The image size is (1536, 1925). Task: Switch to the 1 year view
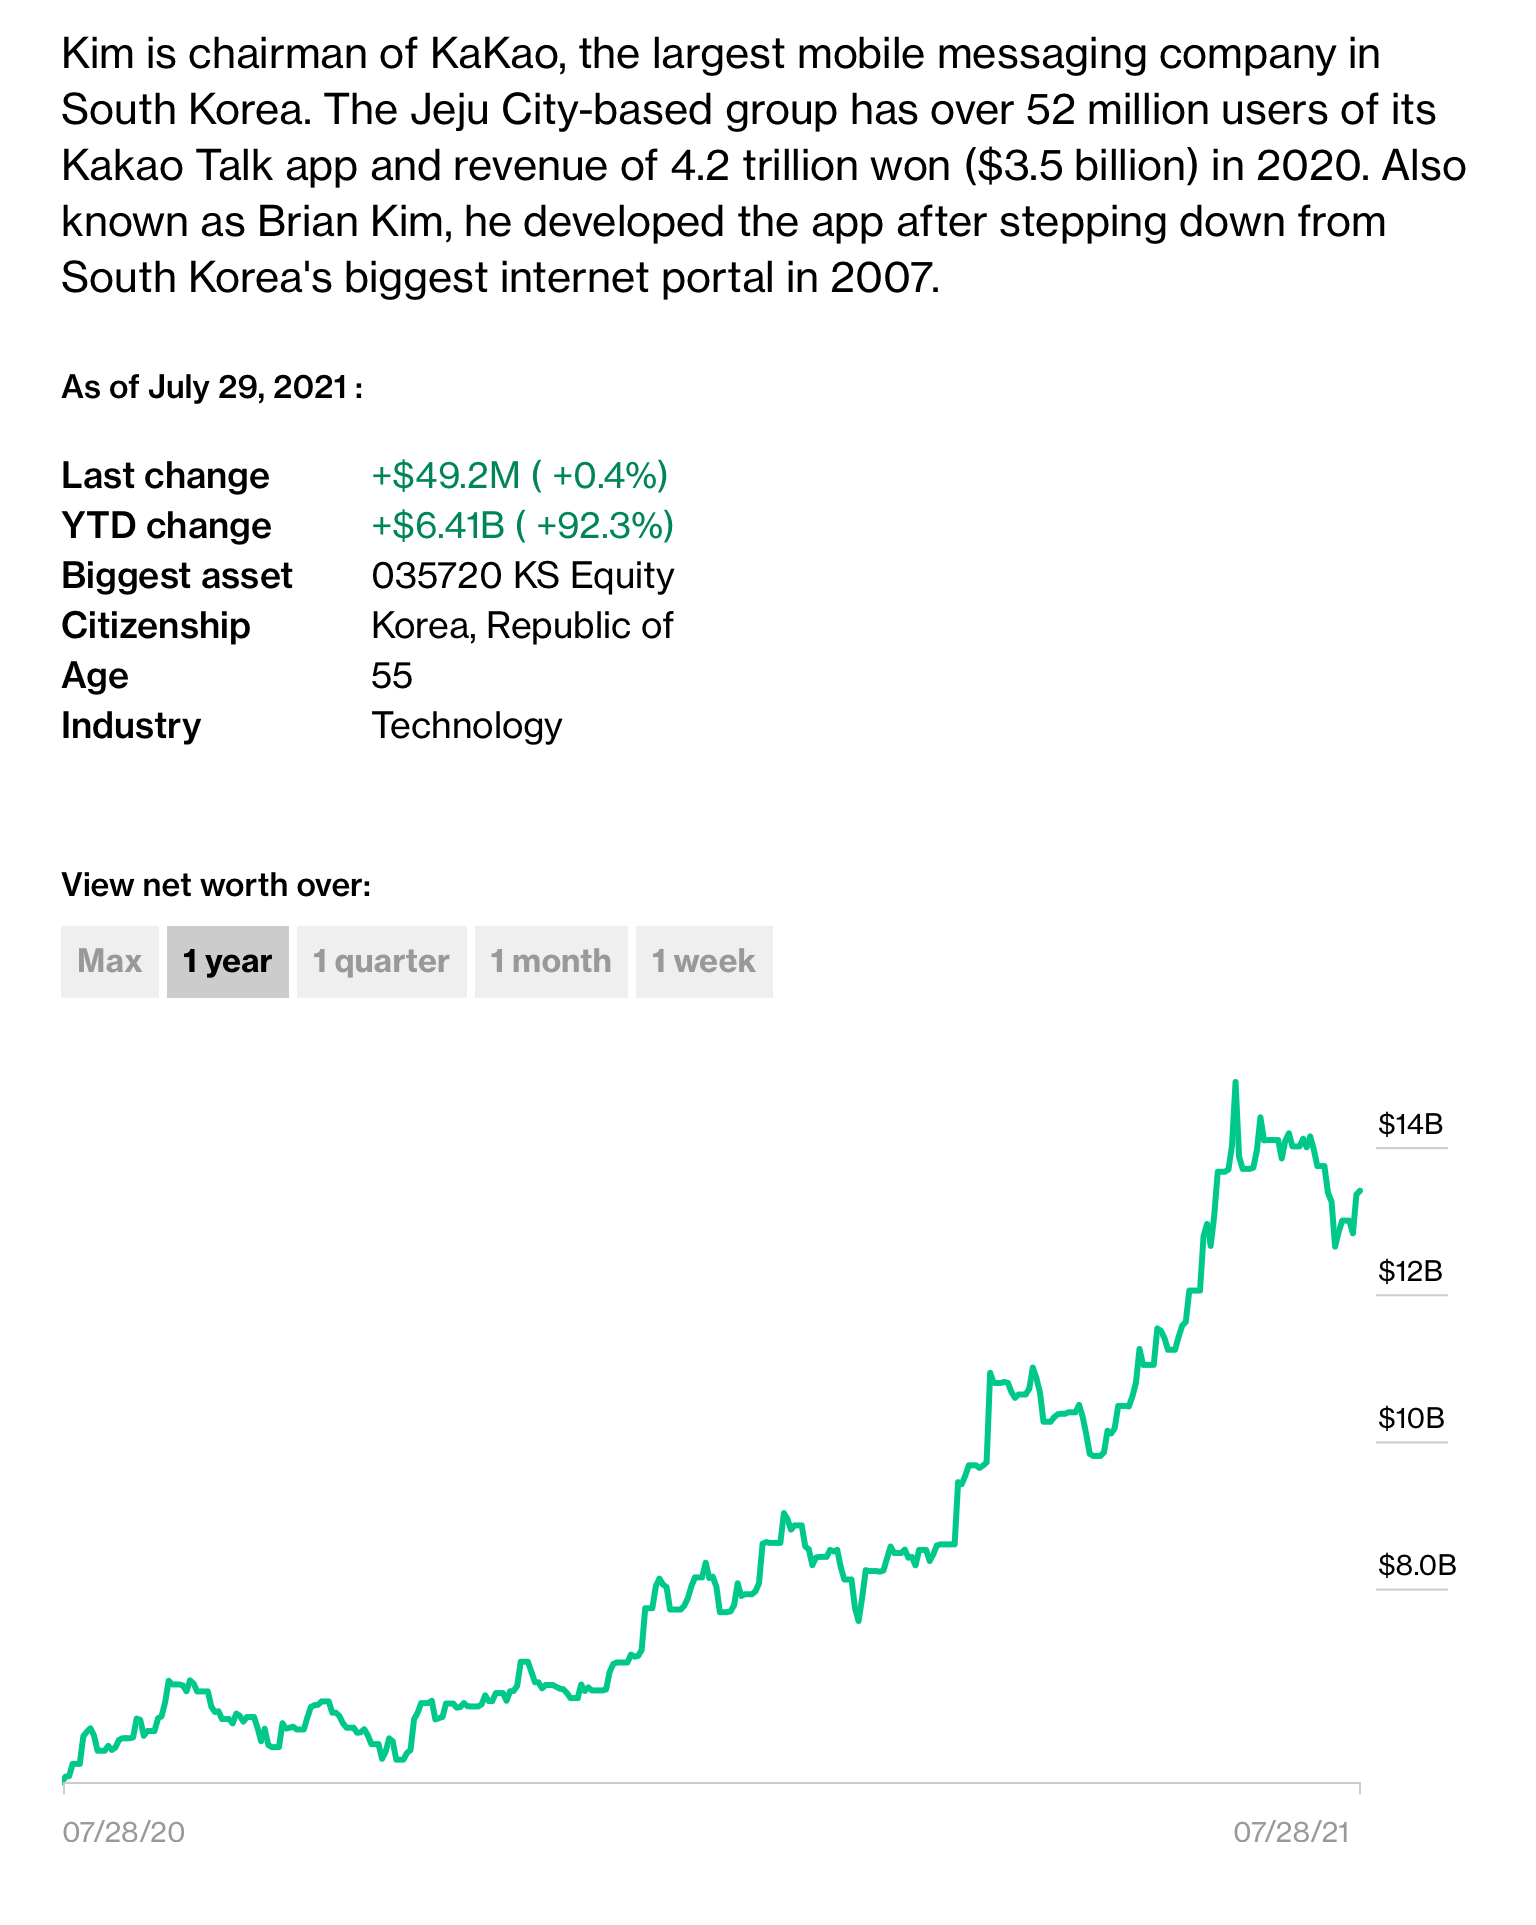227,961
